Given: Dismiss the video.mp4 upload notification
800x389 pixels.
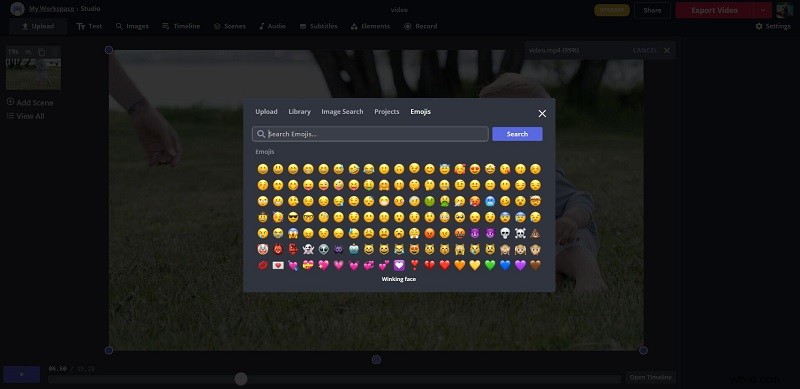Looking at the screenshot, I should [667, 51].
